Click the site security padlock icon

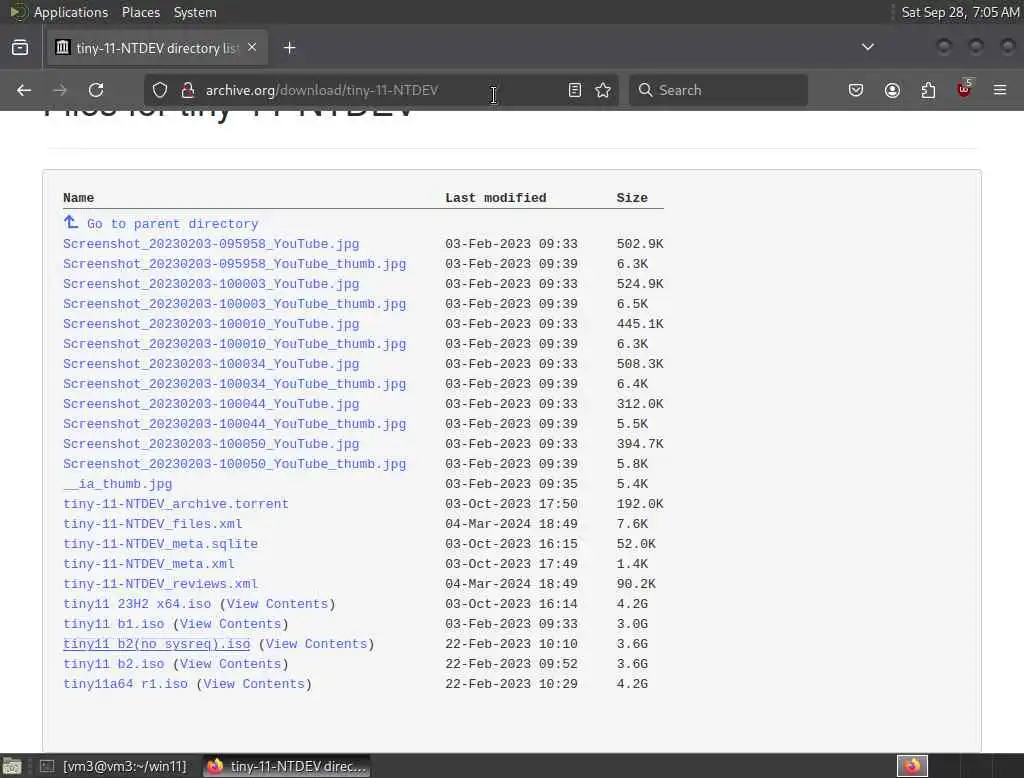point(188,90)
